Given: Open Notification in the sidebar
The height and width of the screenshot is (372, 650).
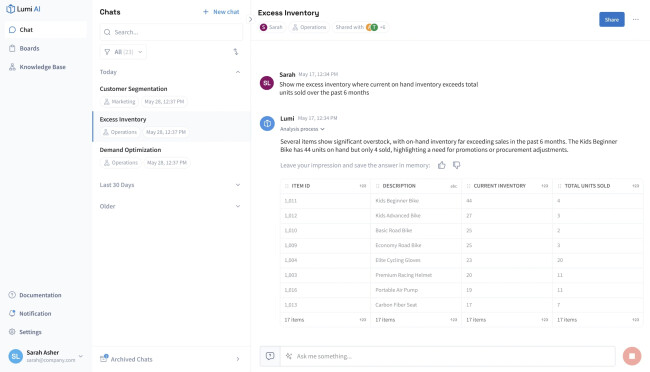Looking at the screenshot, I should (x=30, y=314).
